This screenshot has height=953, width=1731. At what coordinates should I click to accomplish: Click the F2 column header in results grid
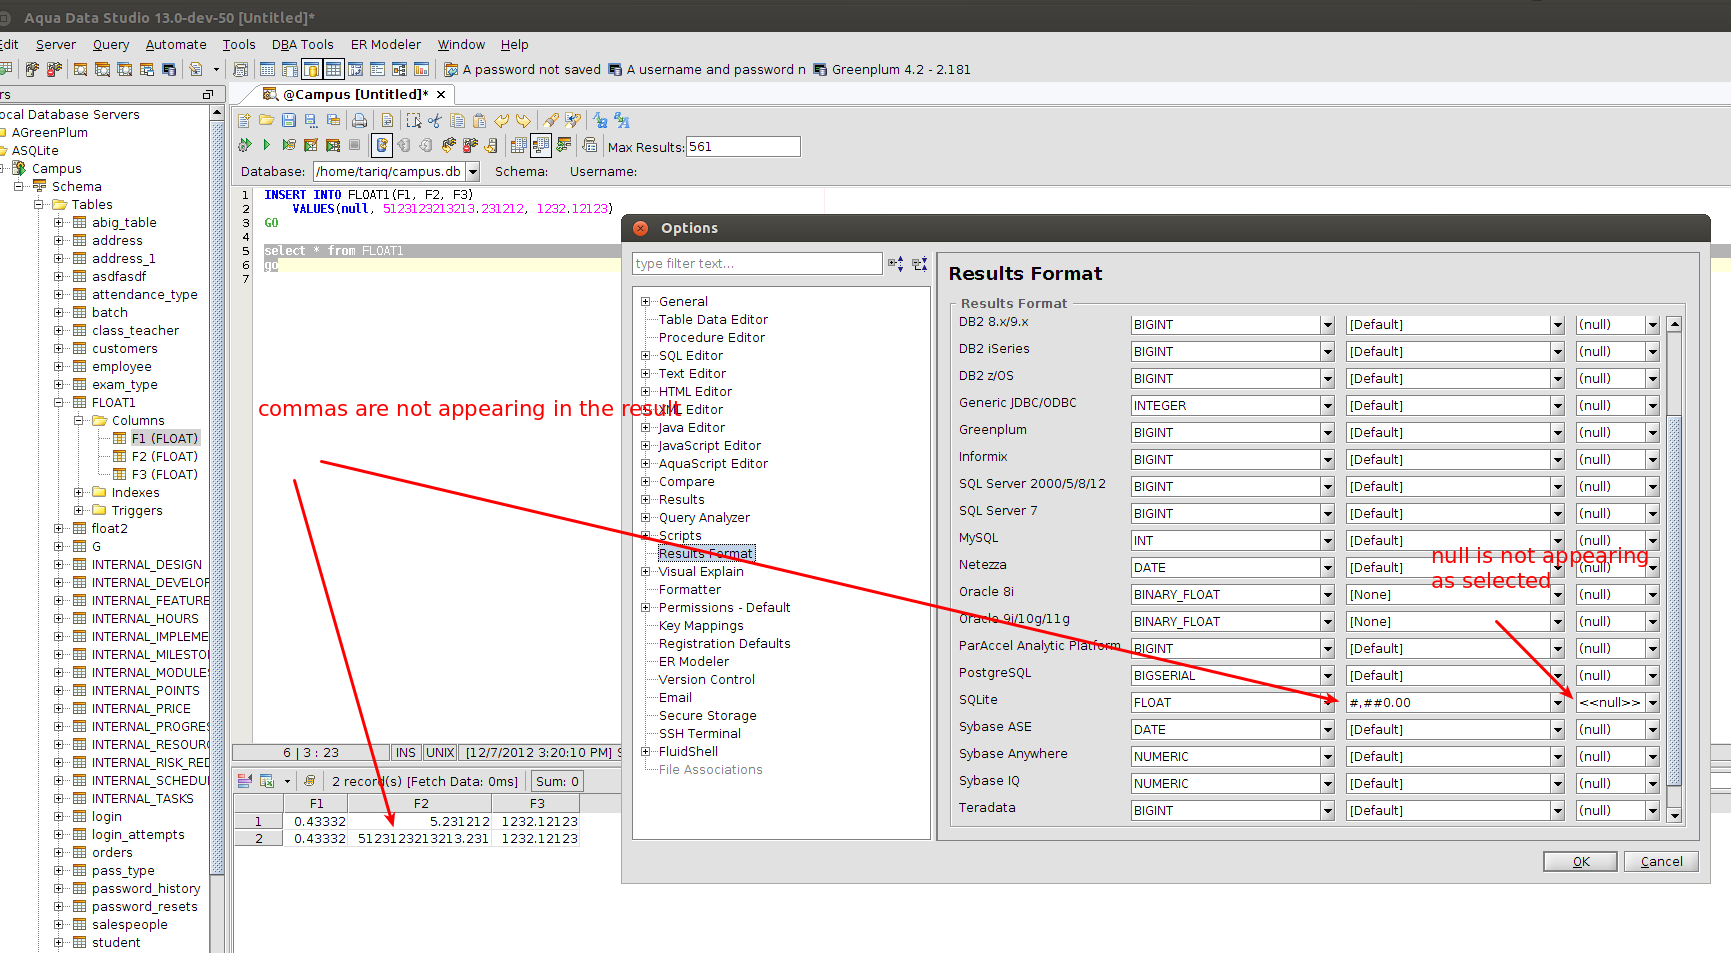421,804
